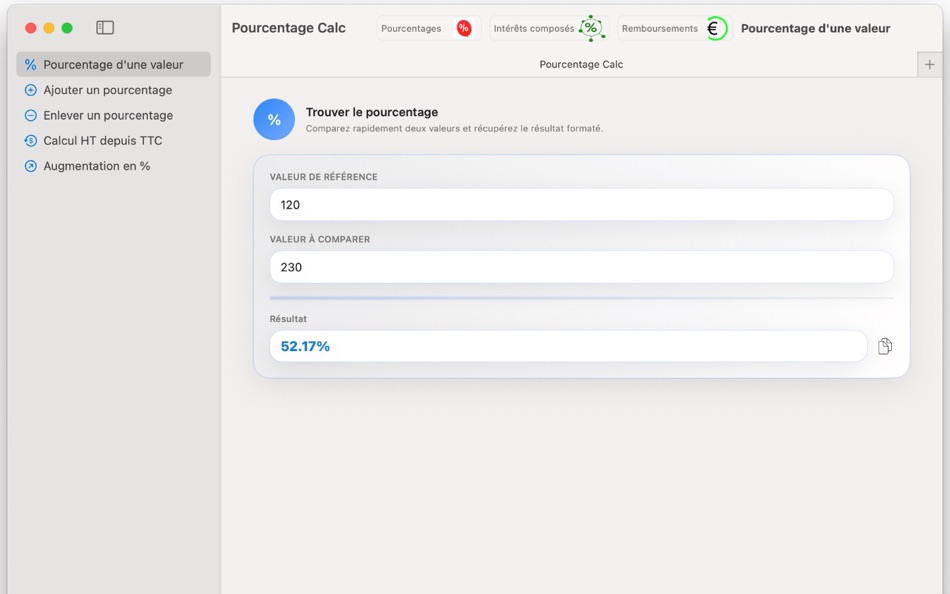Open the Remboursements toolbar section
Image resolution: width=950 pixels, height=594 pixels.
[659, 28]
